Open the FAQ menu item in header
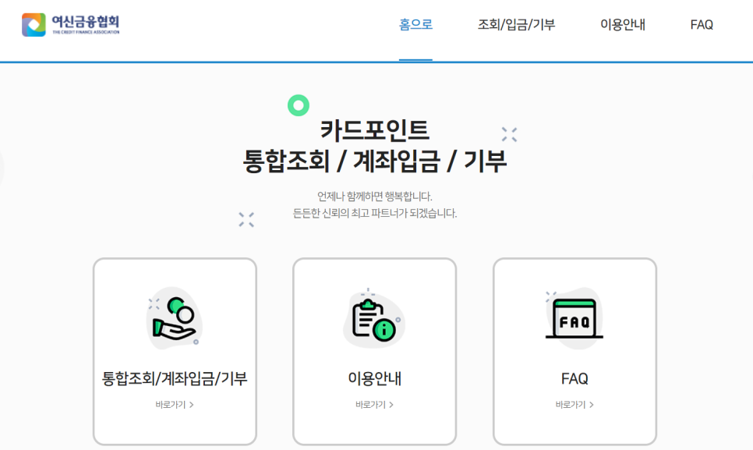The width and height of the screenshot is (753, 450). (x=702, y=24)
